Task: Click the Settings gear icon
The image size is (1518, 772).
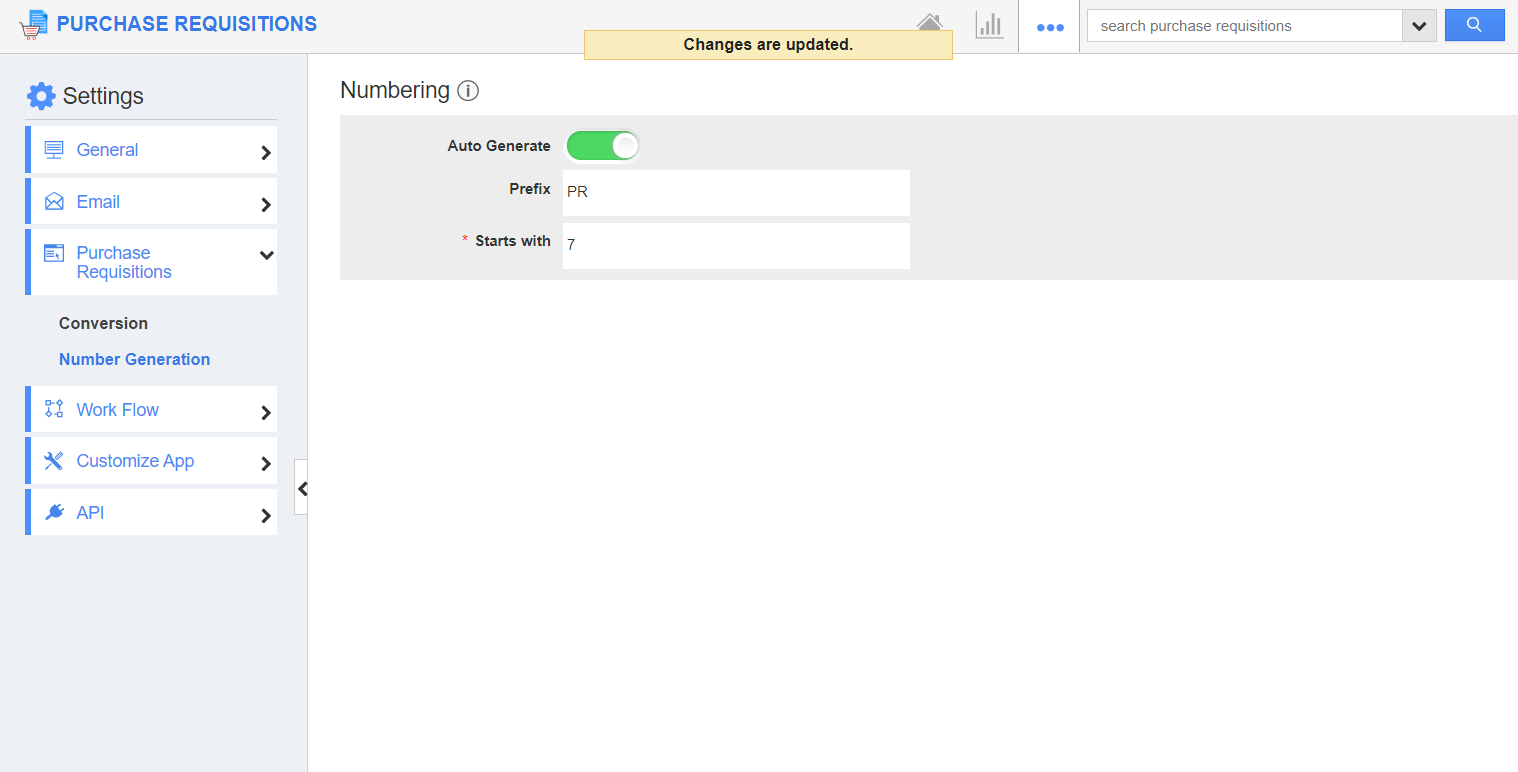Action: [41, 96]
